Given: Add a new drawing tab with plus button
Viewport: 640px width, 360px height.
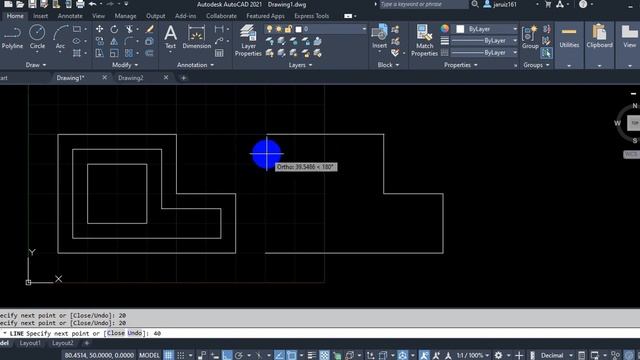Looking at the screenshot, I should point(183,78).
